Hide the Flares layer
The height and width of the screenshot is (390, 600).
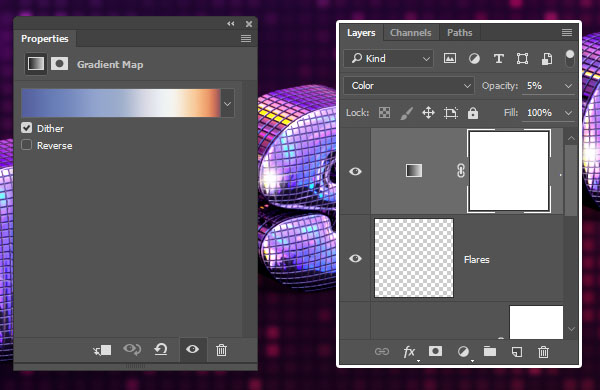355,258
